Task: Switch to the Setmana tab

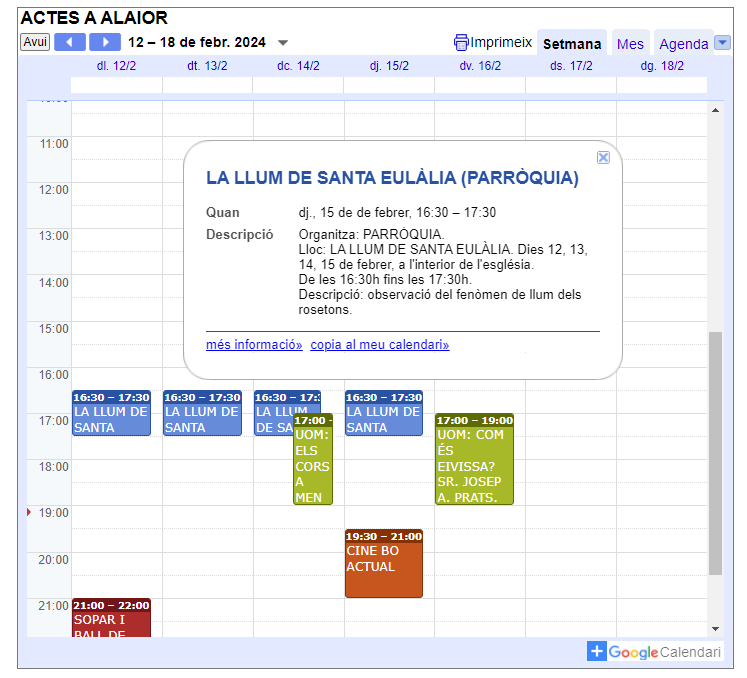Action: [x=572, y=44]
